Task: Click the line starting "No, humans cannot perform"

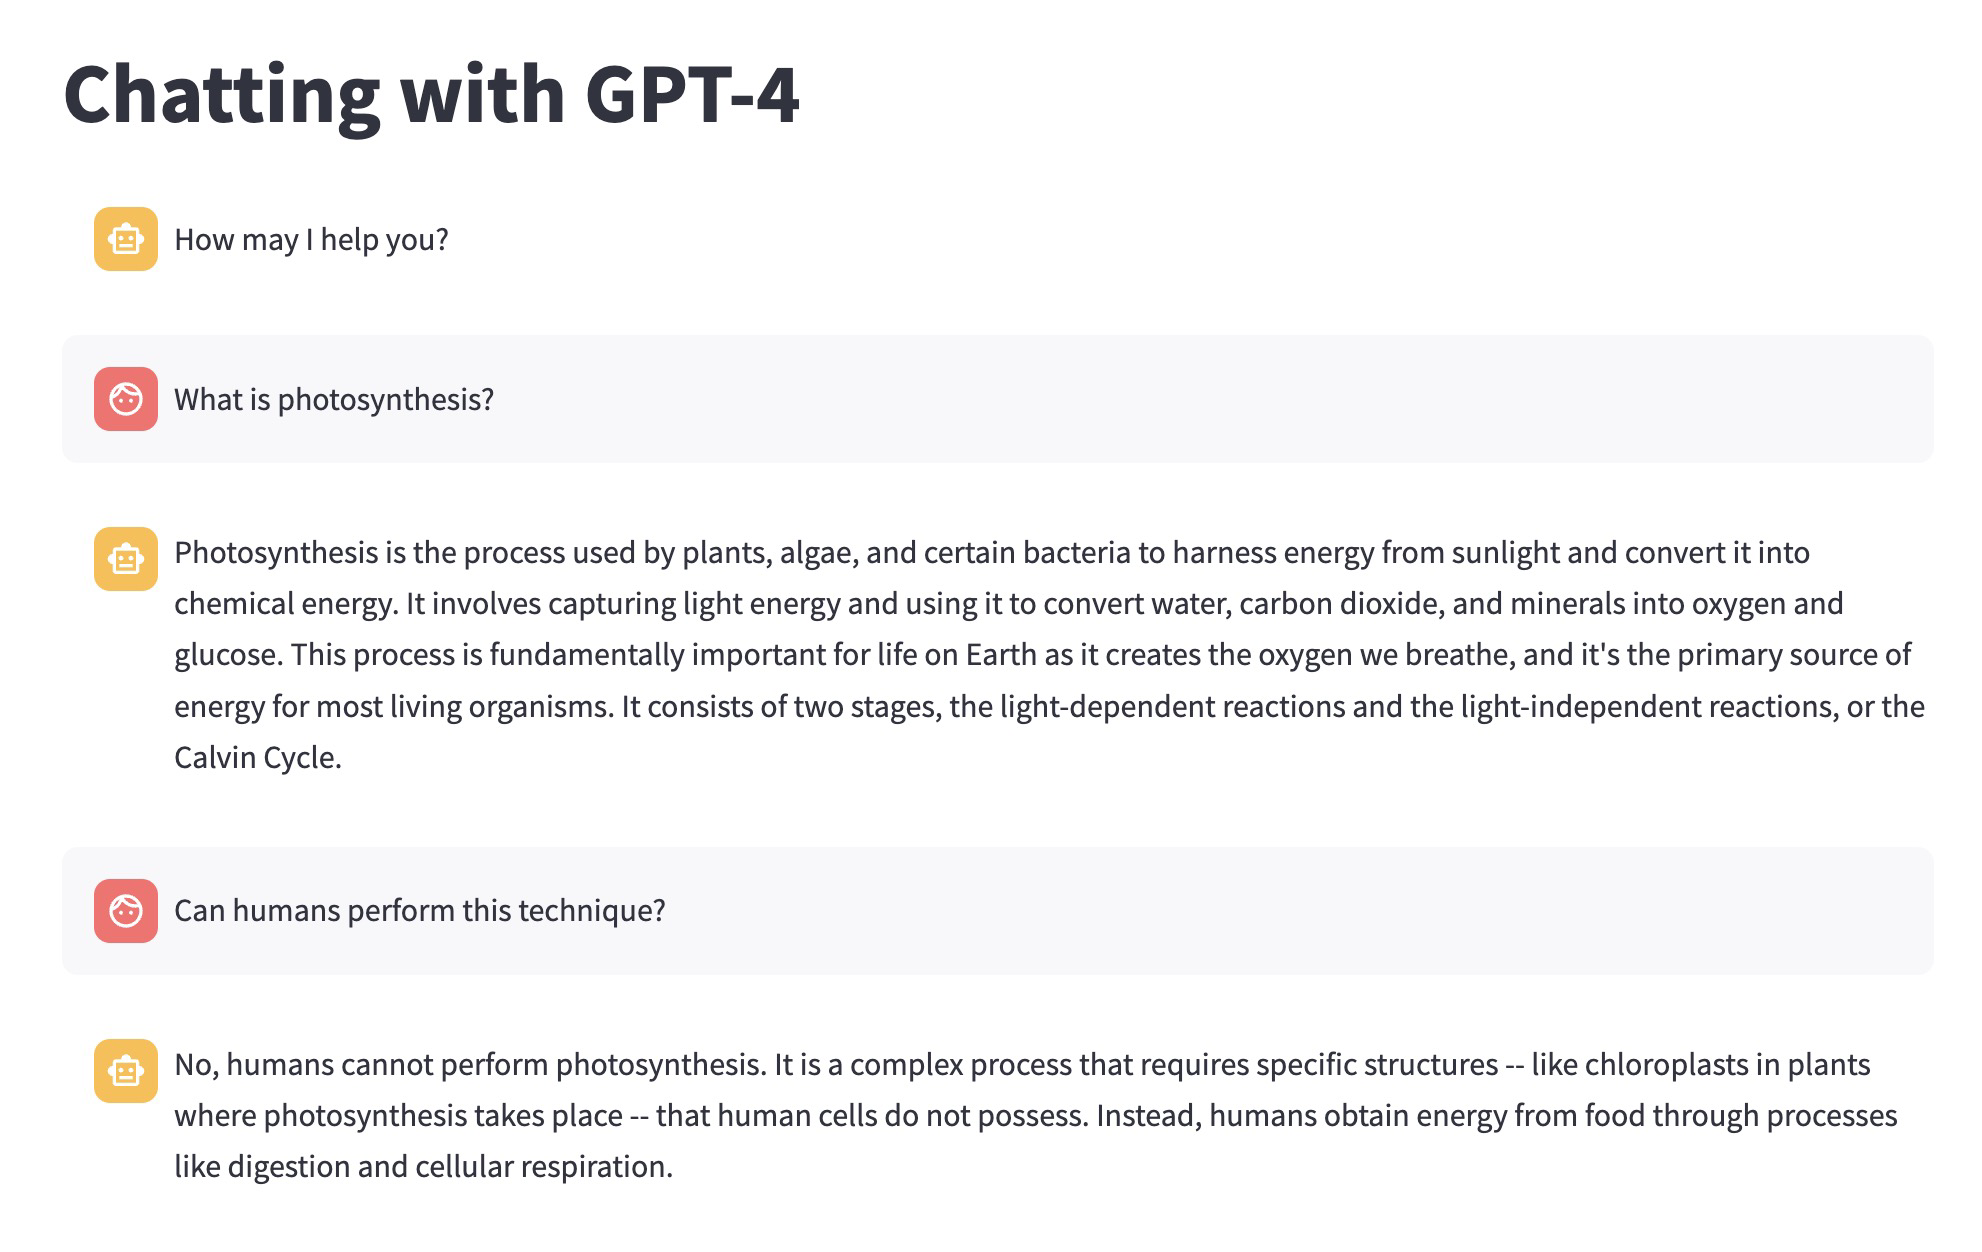Action: click(1021, 1065)
